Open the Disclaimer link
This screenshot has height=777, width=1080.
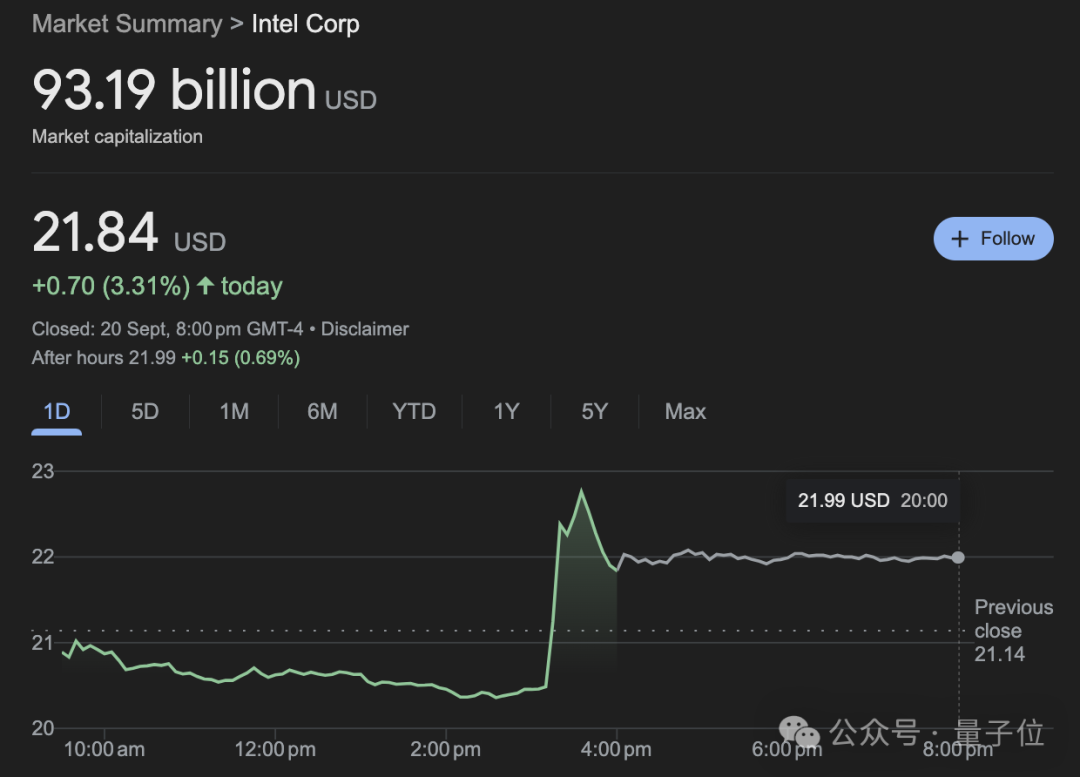click(x=365, y=329)
